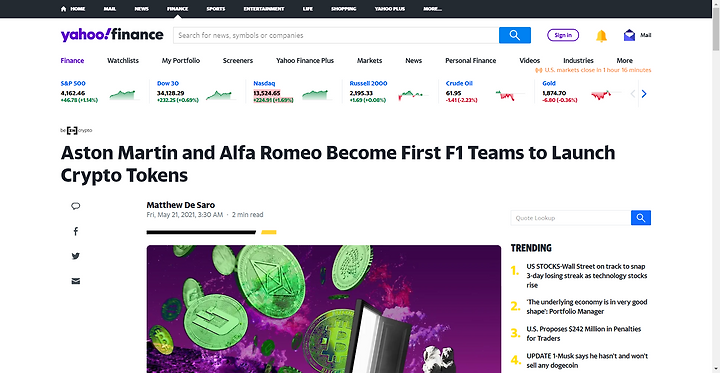The width and height of the screenshot is (720, 373).
Task: Open trending story about Musk and dogecoin
Action: pos(587,361)
